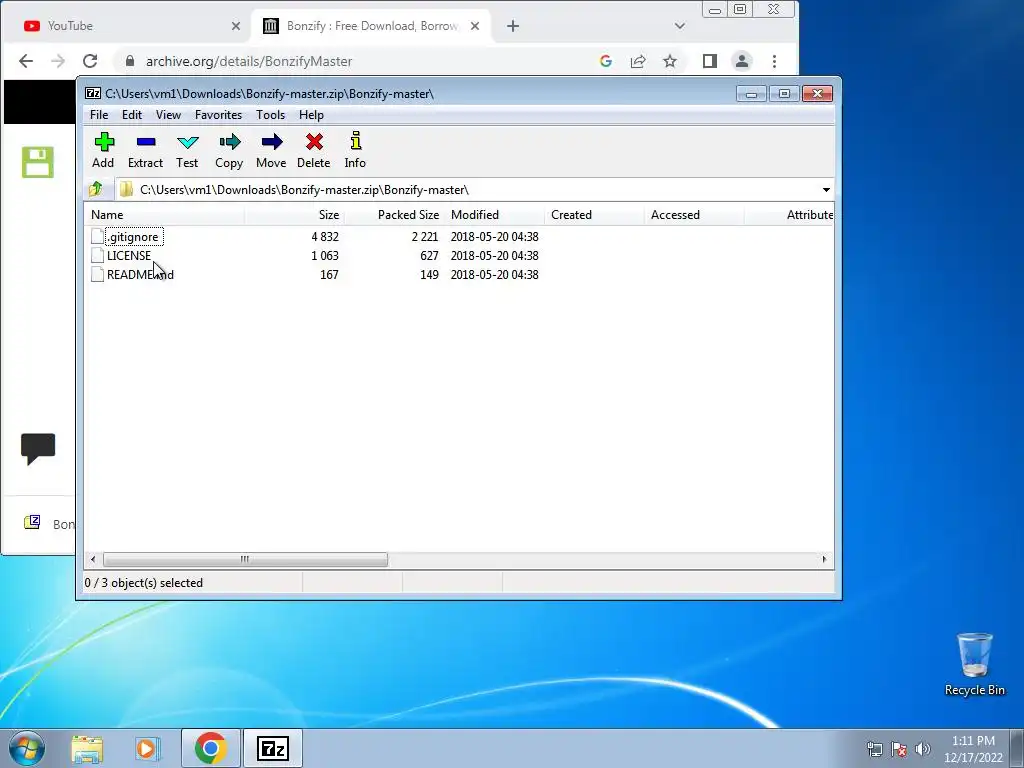Go up one folder level in 7-Zip
The image size is (1024, 768).
point(96,189)
